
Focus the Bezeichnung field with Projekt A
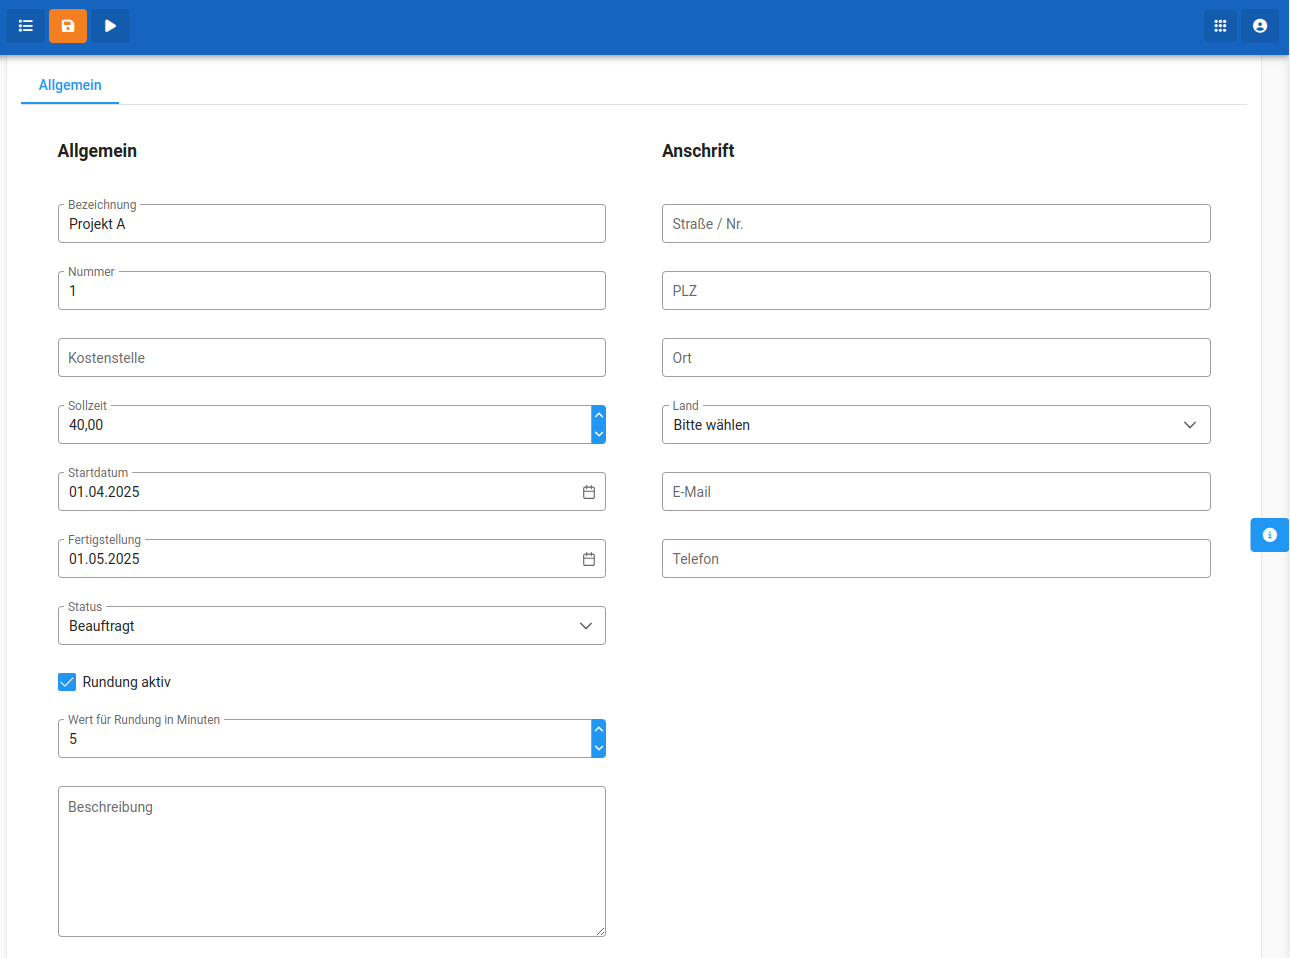332,224
